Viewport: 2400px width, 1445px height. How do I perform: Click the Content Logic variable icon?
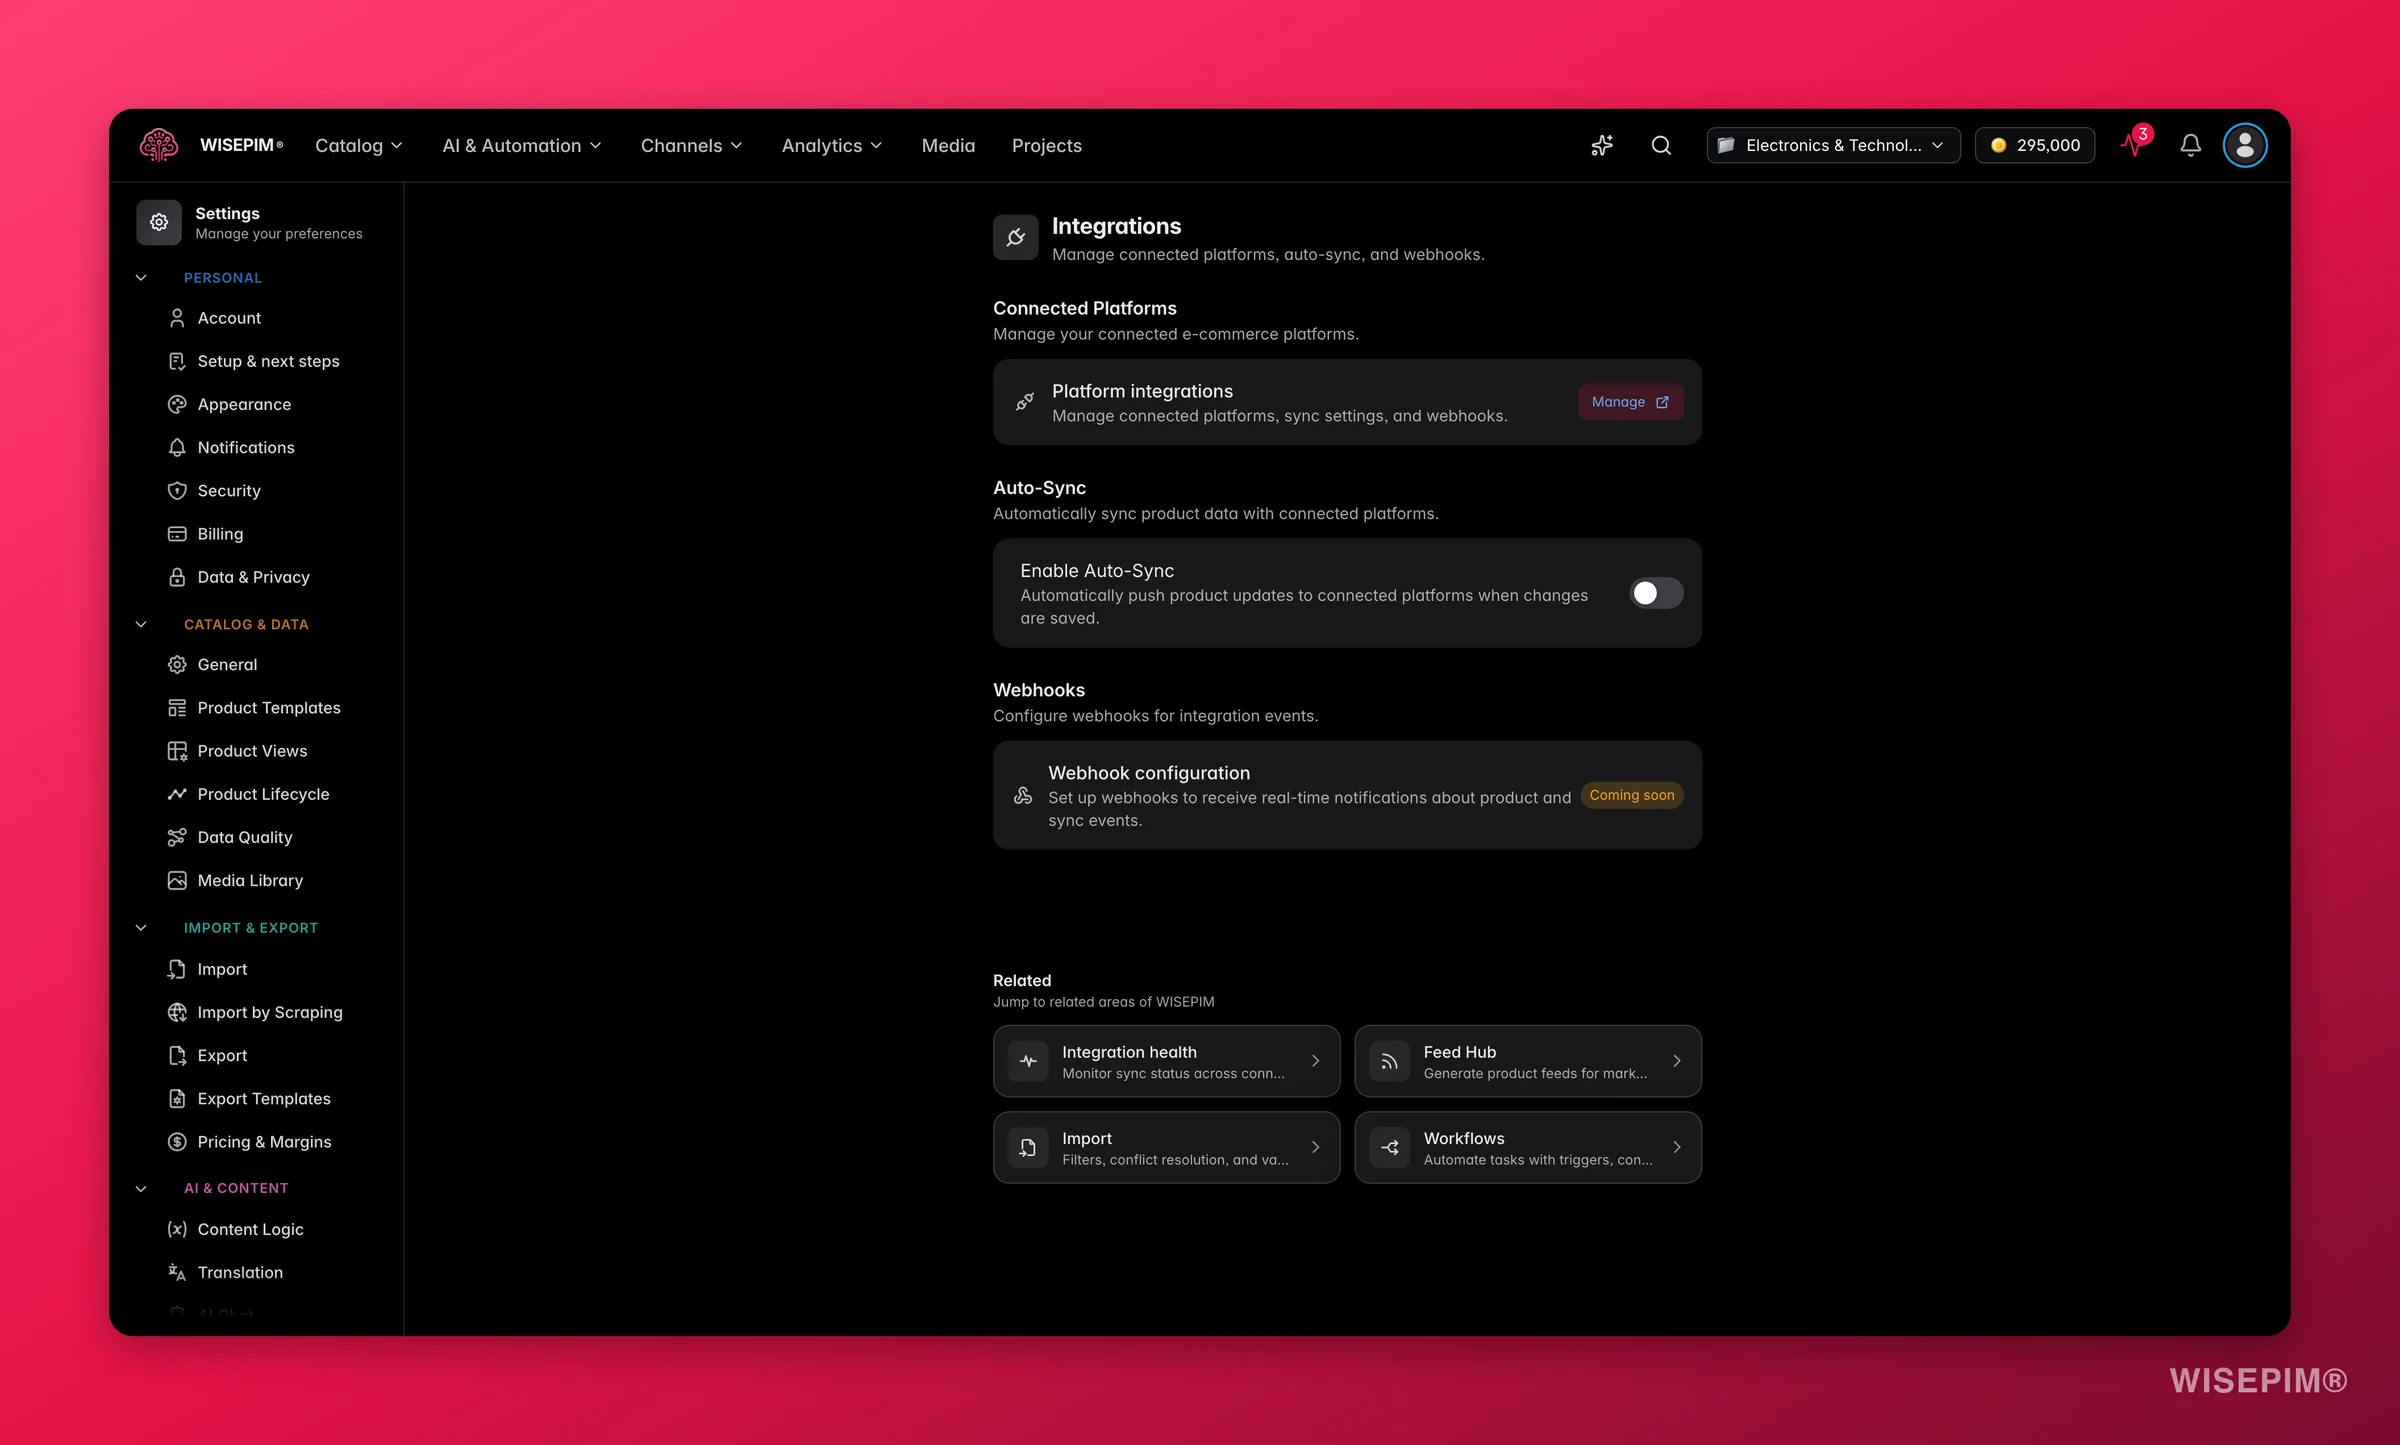tap(177, 1229)
